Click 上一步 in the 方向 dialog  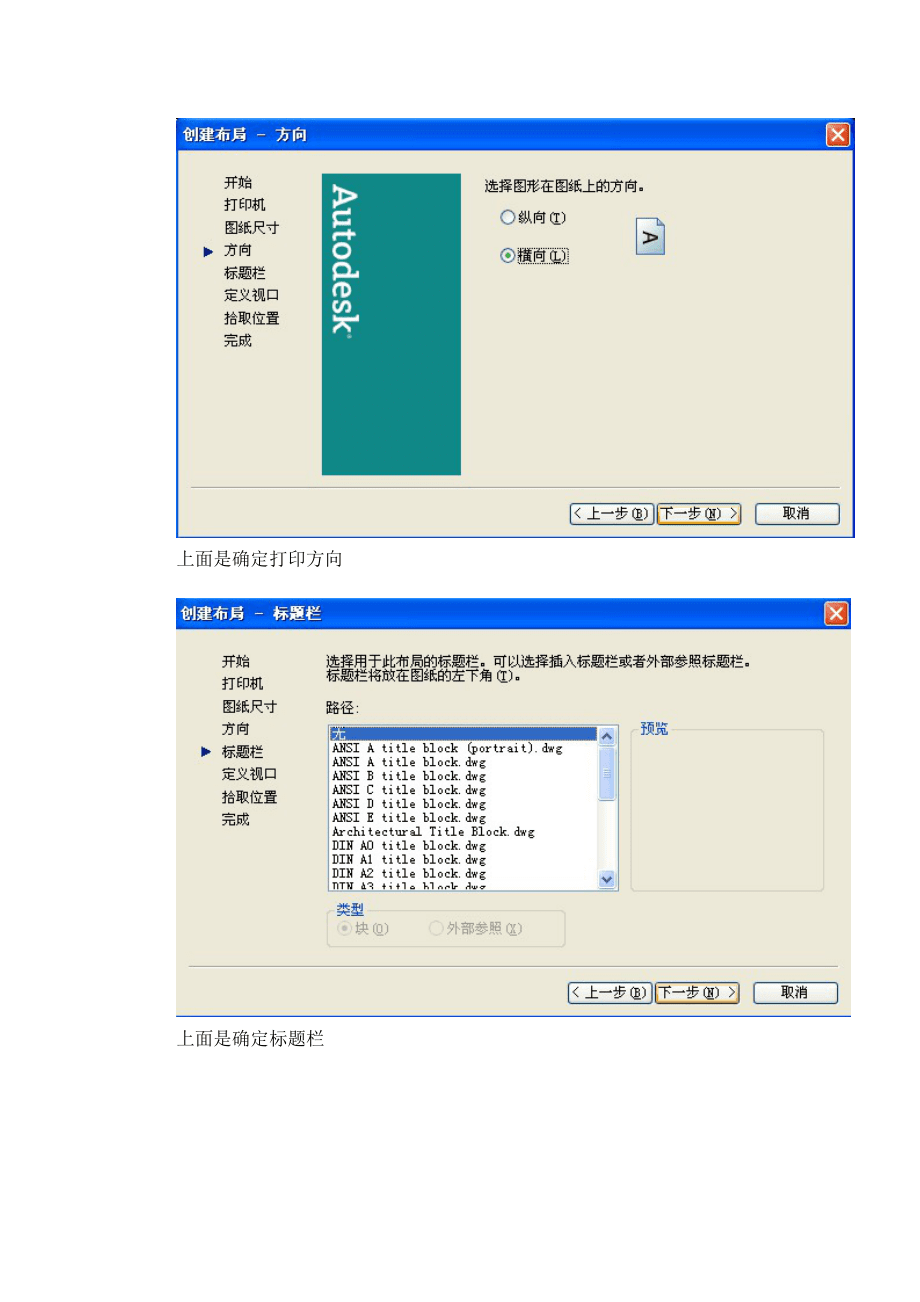[x=611, y=514]
